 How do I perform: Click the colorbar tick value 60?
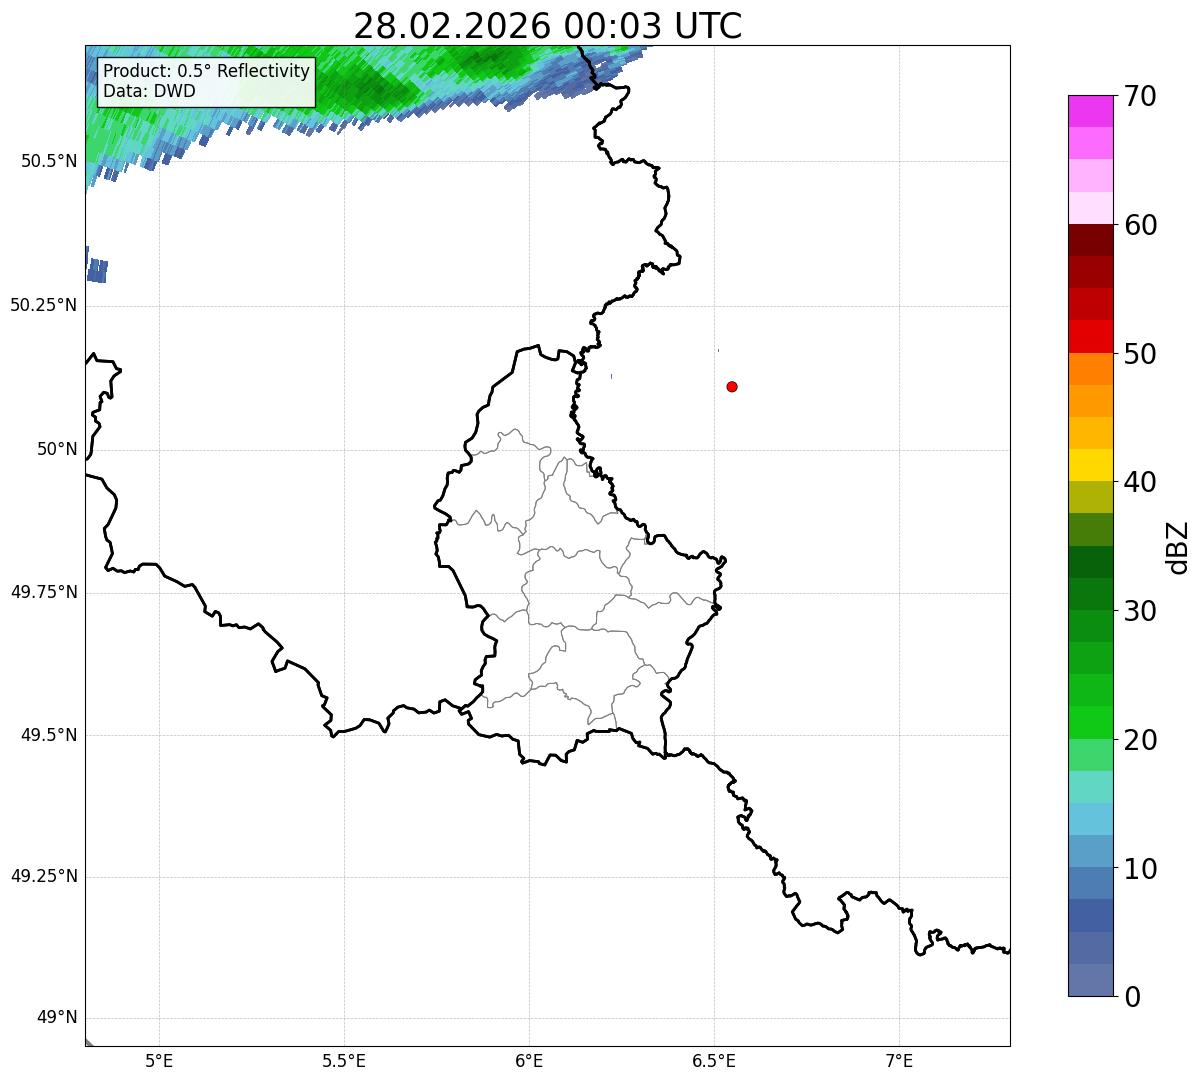[x=1140, y=225]
